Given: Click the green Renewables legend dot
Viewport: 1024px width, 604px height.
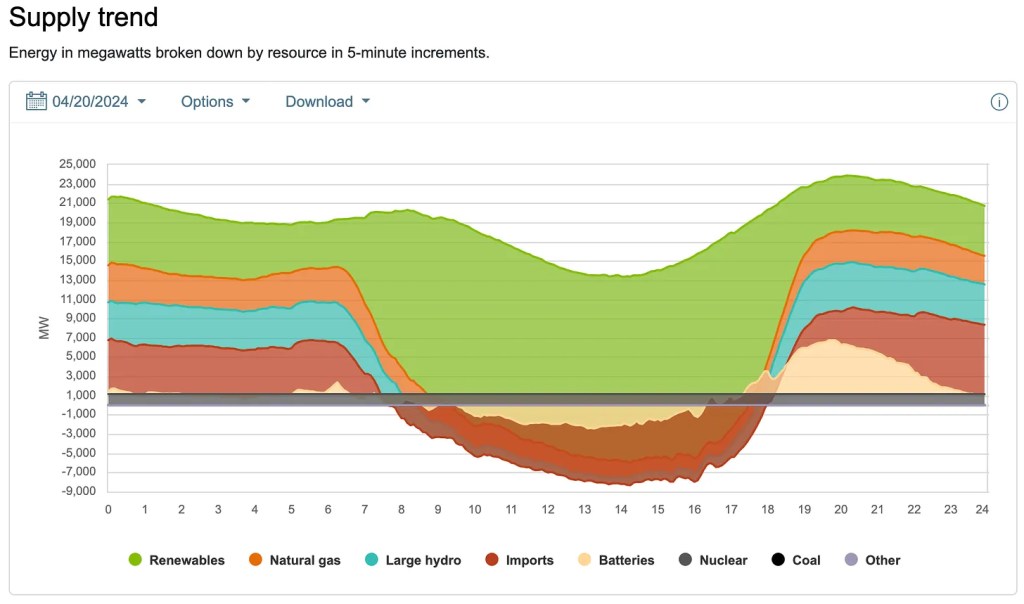Looking at the screenshot, I should tap(134, 560).
